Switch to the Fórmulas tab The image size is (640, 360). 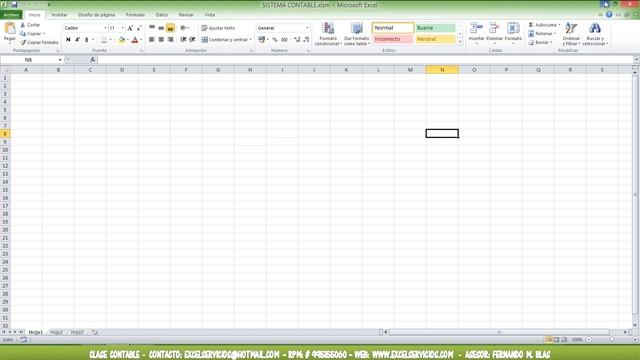[135, 15]
